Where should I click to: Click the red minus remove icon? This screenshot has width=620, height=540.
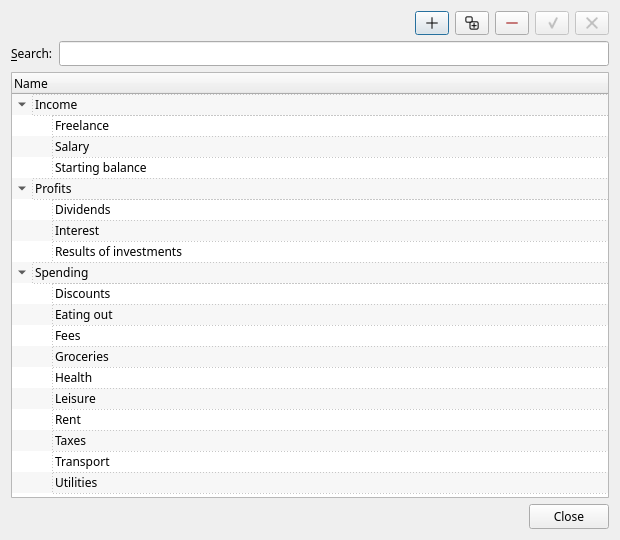(x=512, y=23)
